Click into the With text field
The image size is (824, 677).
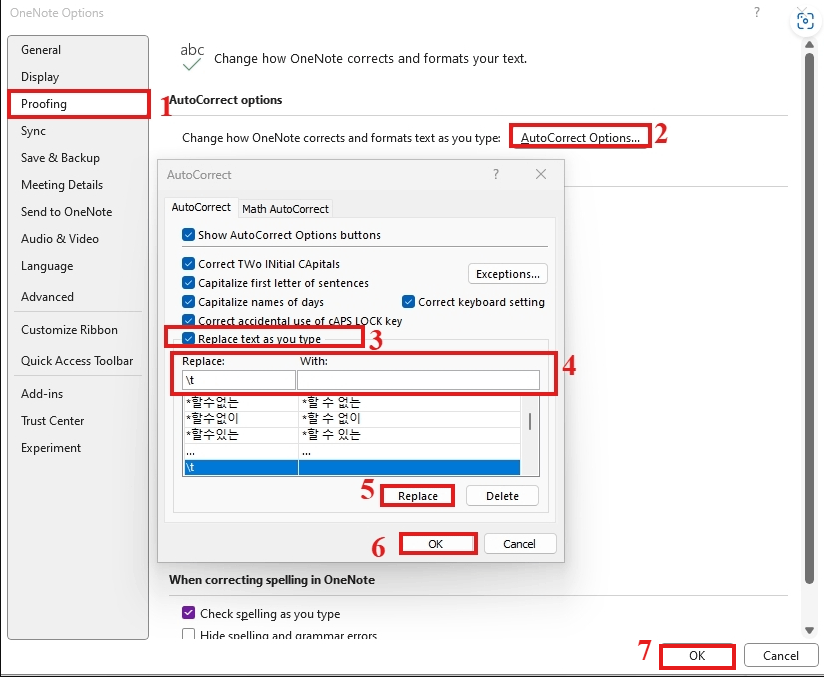418,380
